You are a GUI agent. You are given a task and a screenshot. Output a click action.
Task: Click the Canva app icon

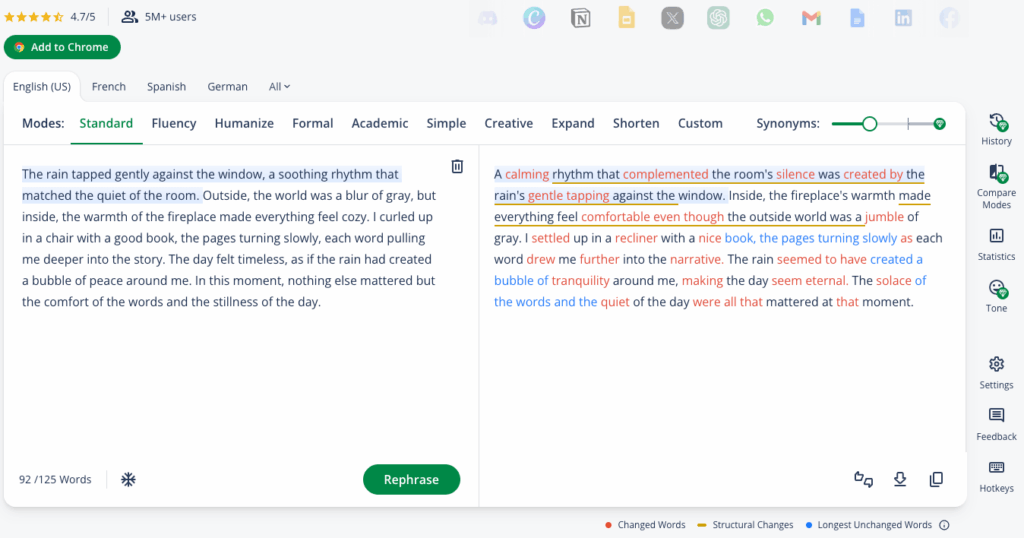pyautogui.click(x=534, y=18)
